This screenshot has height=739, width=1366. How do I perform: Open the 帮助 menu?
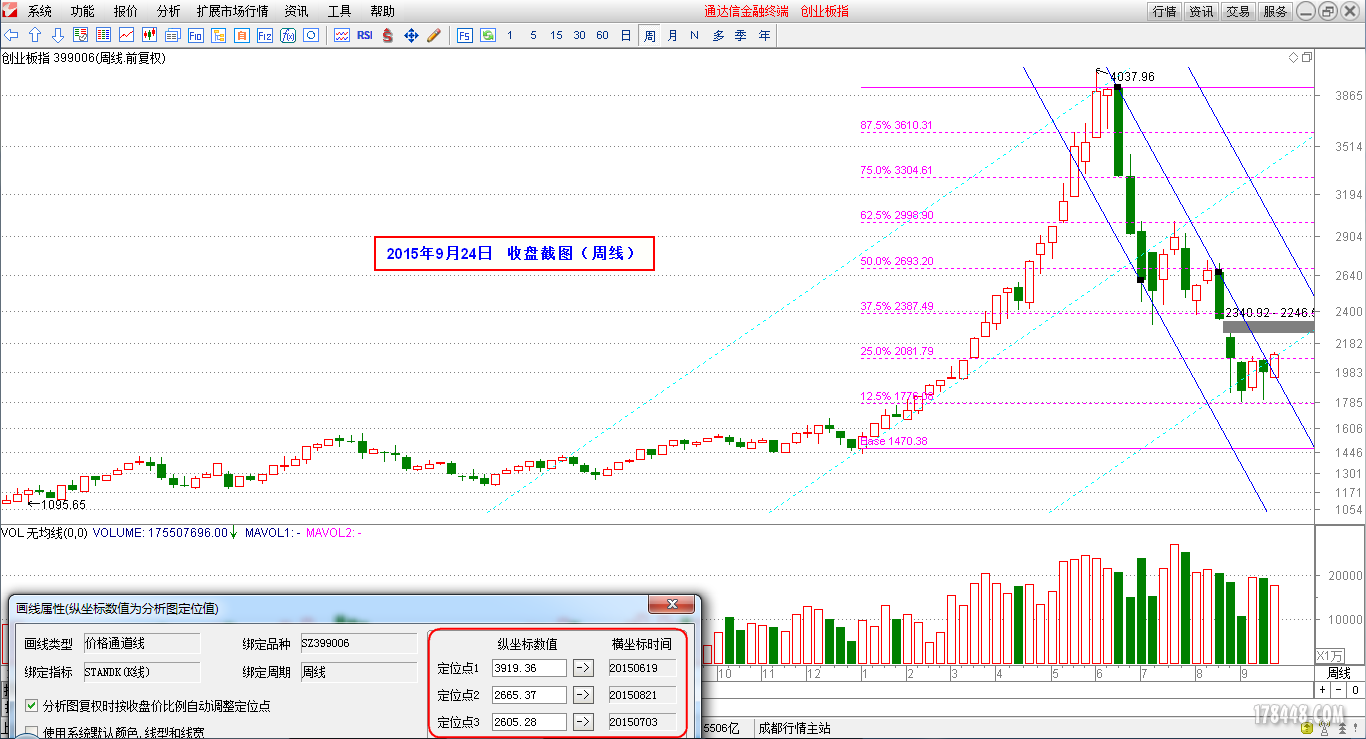tap(382, 12)
